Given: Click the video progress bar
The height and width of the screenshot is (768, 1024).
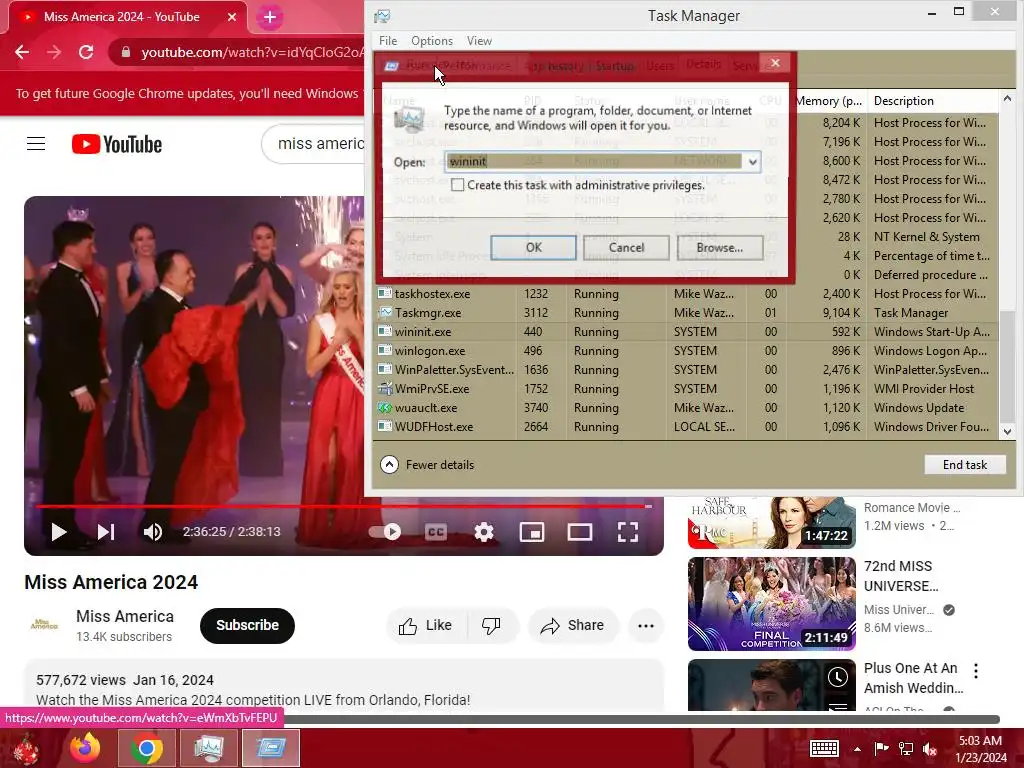Looking at the screenshot, I should point(344,506).
